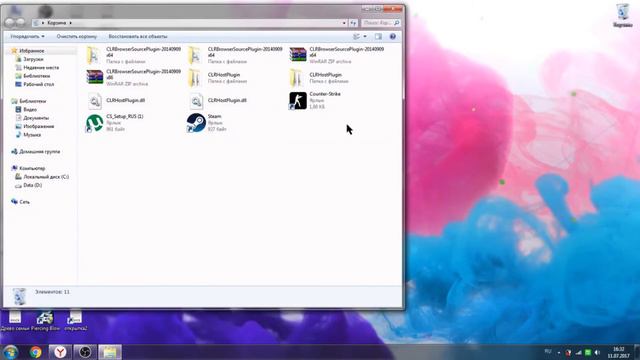Click the green tray icon

pyautogui.click(x=588, y=352)
